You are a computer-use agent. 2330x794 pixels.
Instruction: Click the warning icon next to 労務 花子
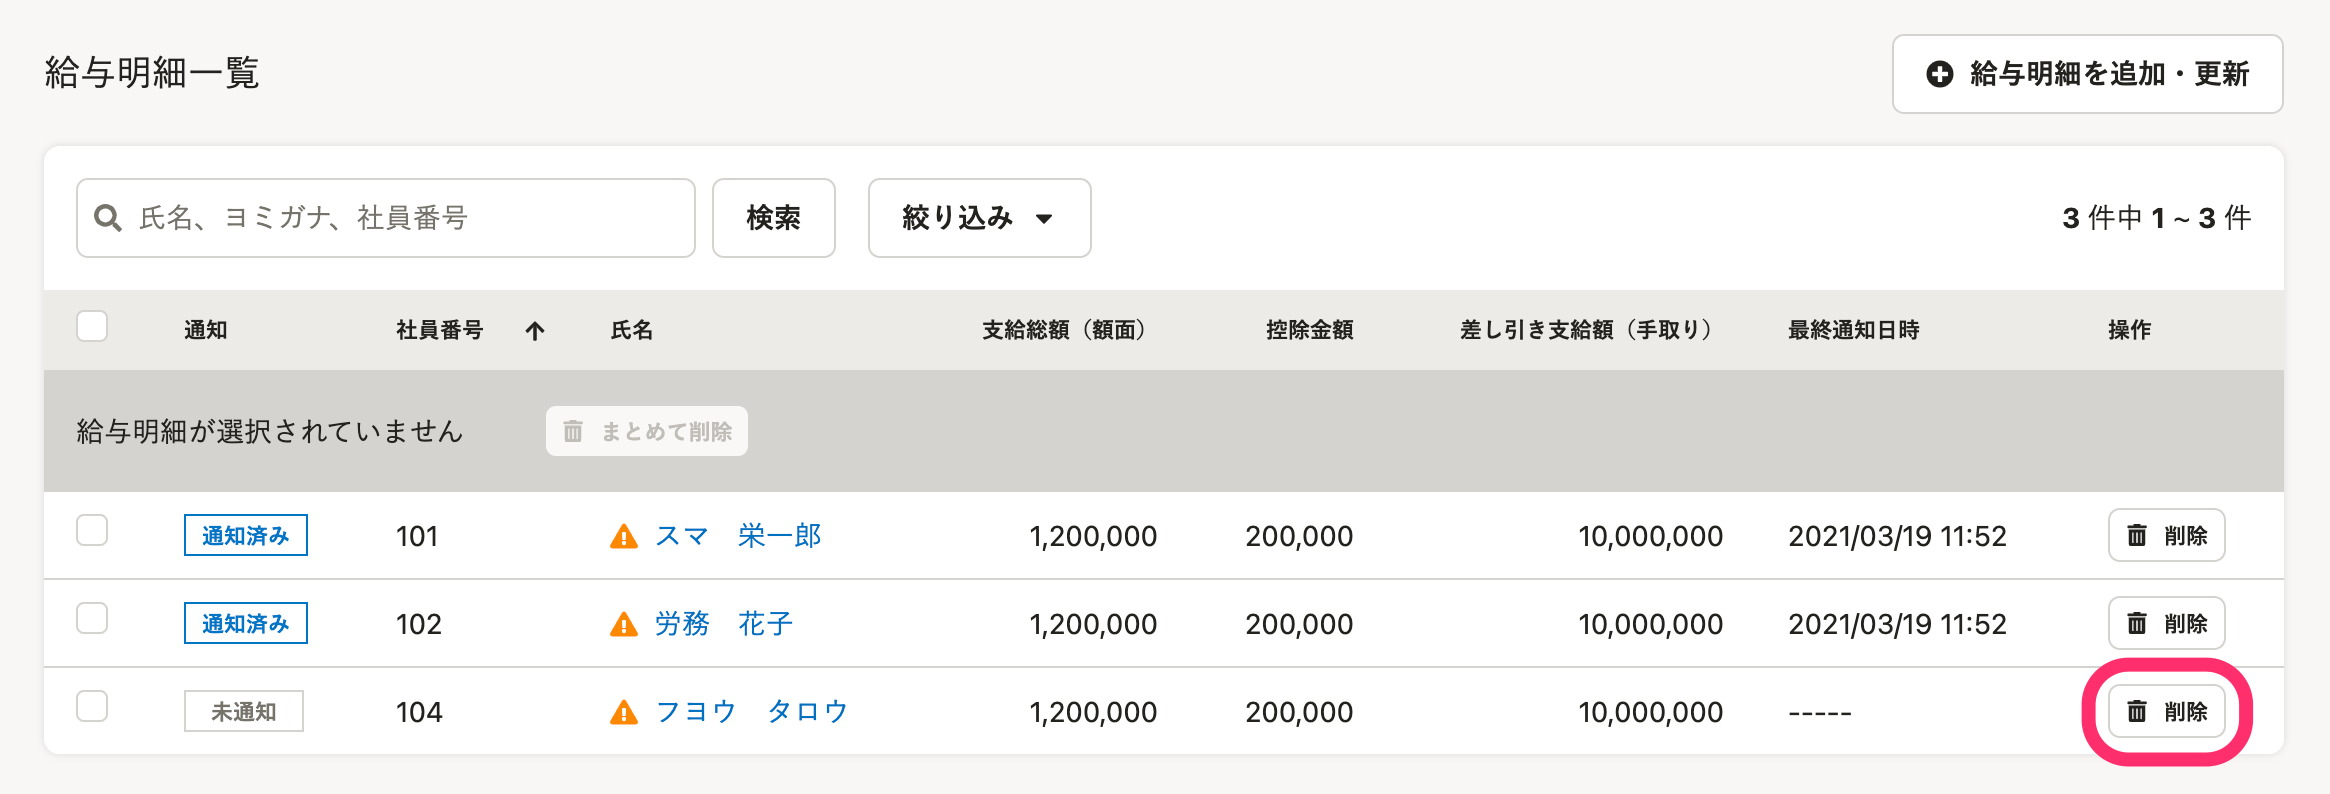tap(624, 625)
